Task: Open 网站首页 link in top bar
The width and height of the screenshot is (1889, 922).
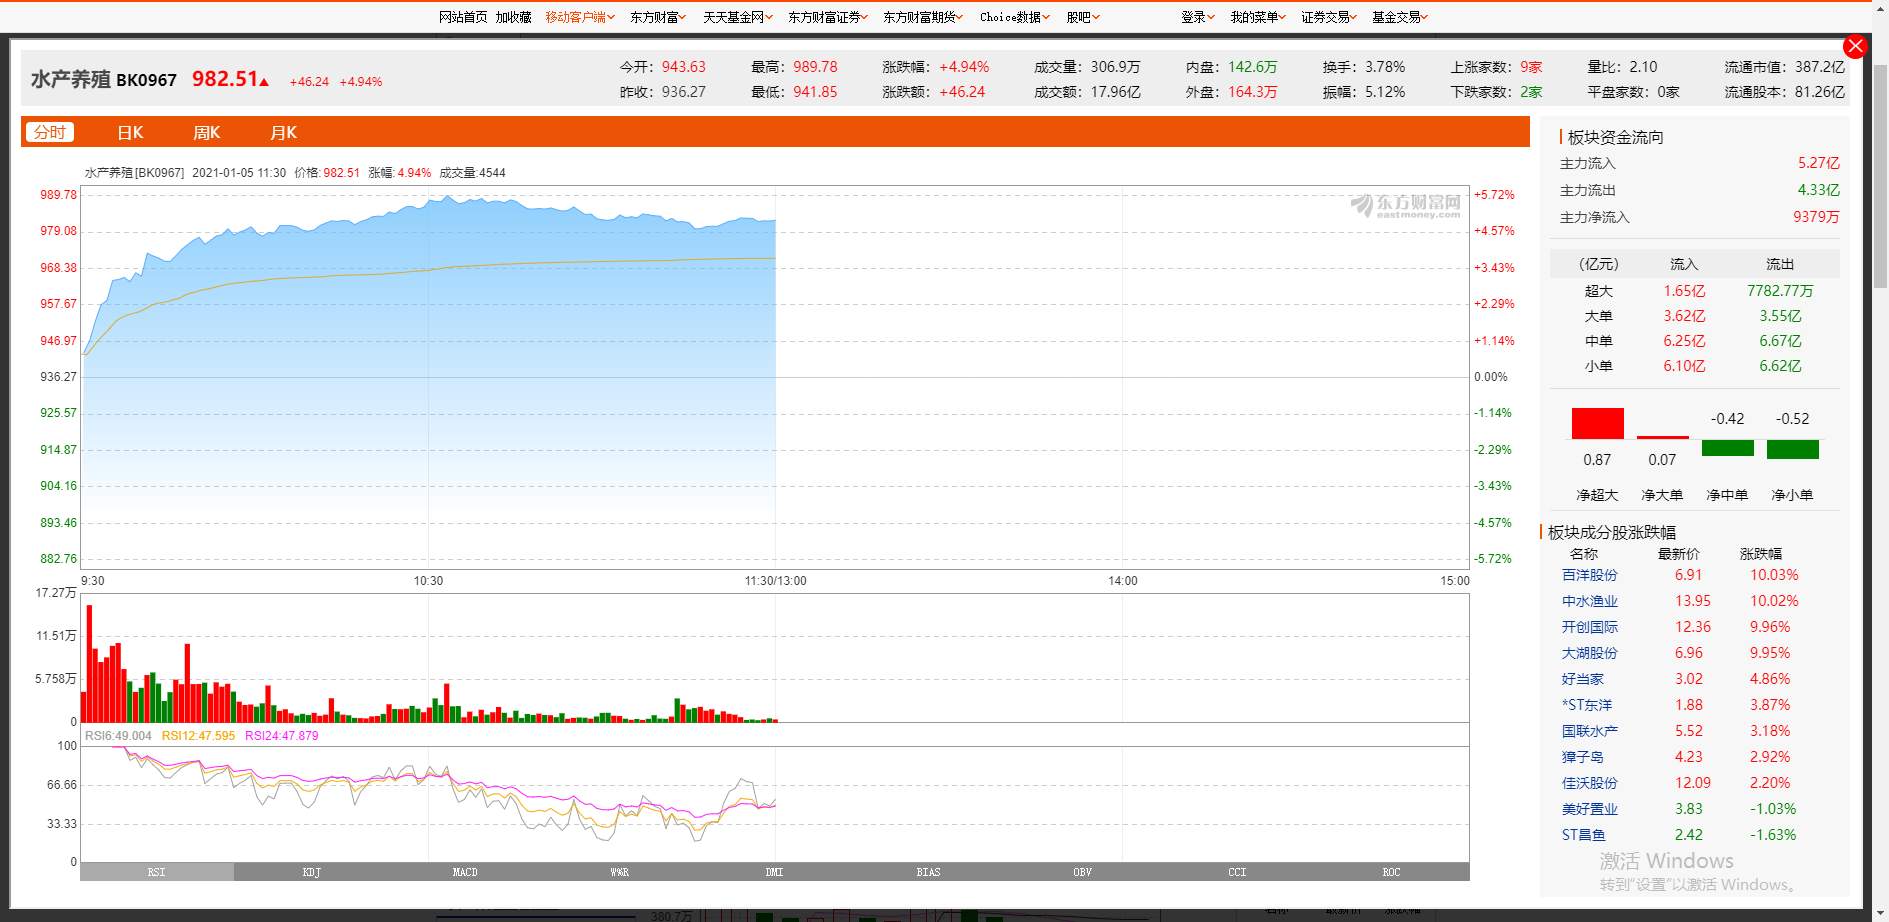Action: [x=463, y=17]
